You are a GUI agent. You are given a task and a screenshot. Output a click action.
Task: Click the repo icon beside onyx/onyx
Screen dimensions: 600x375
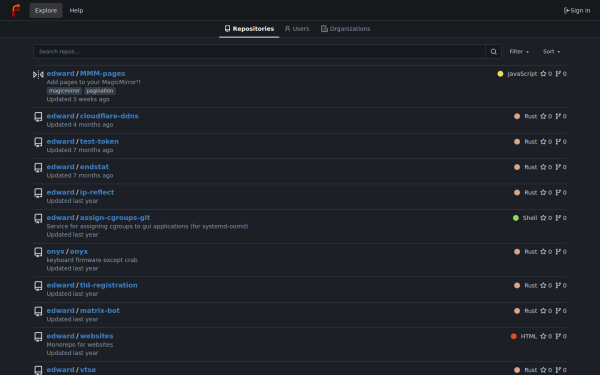click(38, 252)
